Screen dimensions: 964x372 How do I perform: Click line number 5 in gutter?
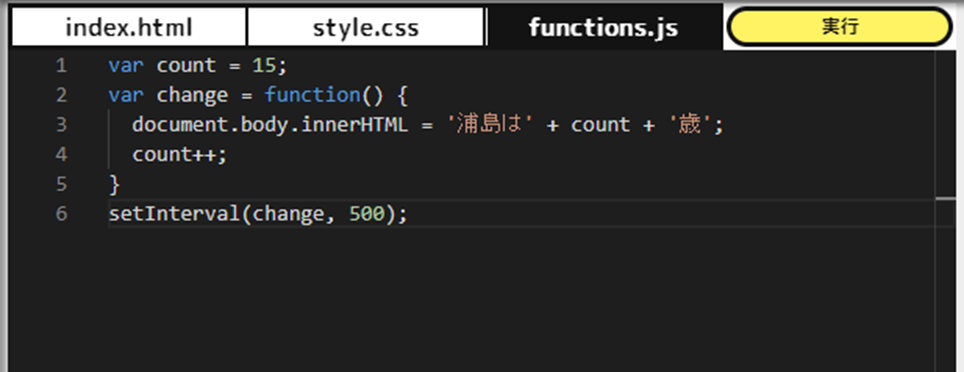click(61, 184)
